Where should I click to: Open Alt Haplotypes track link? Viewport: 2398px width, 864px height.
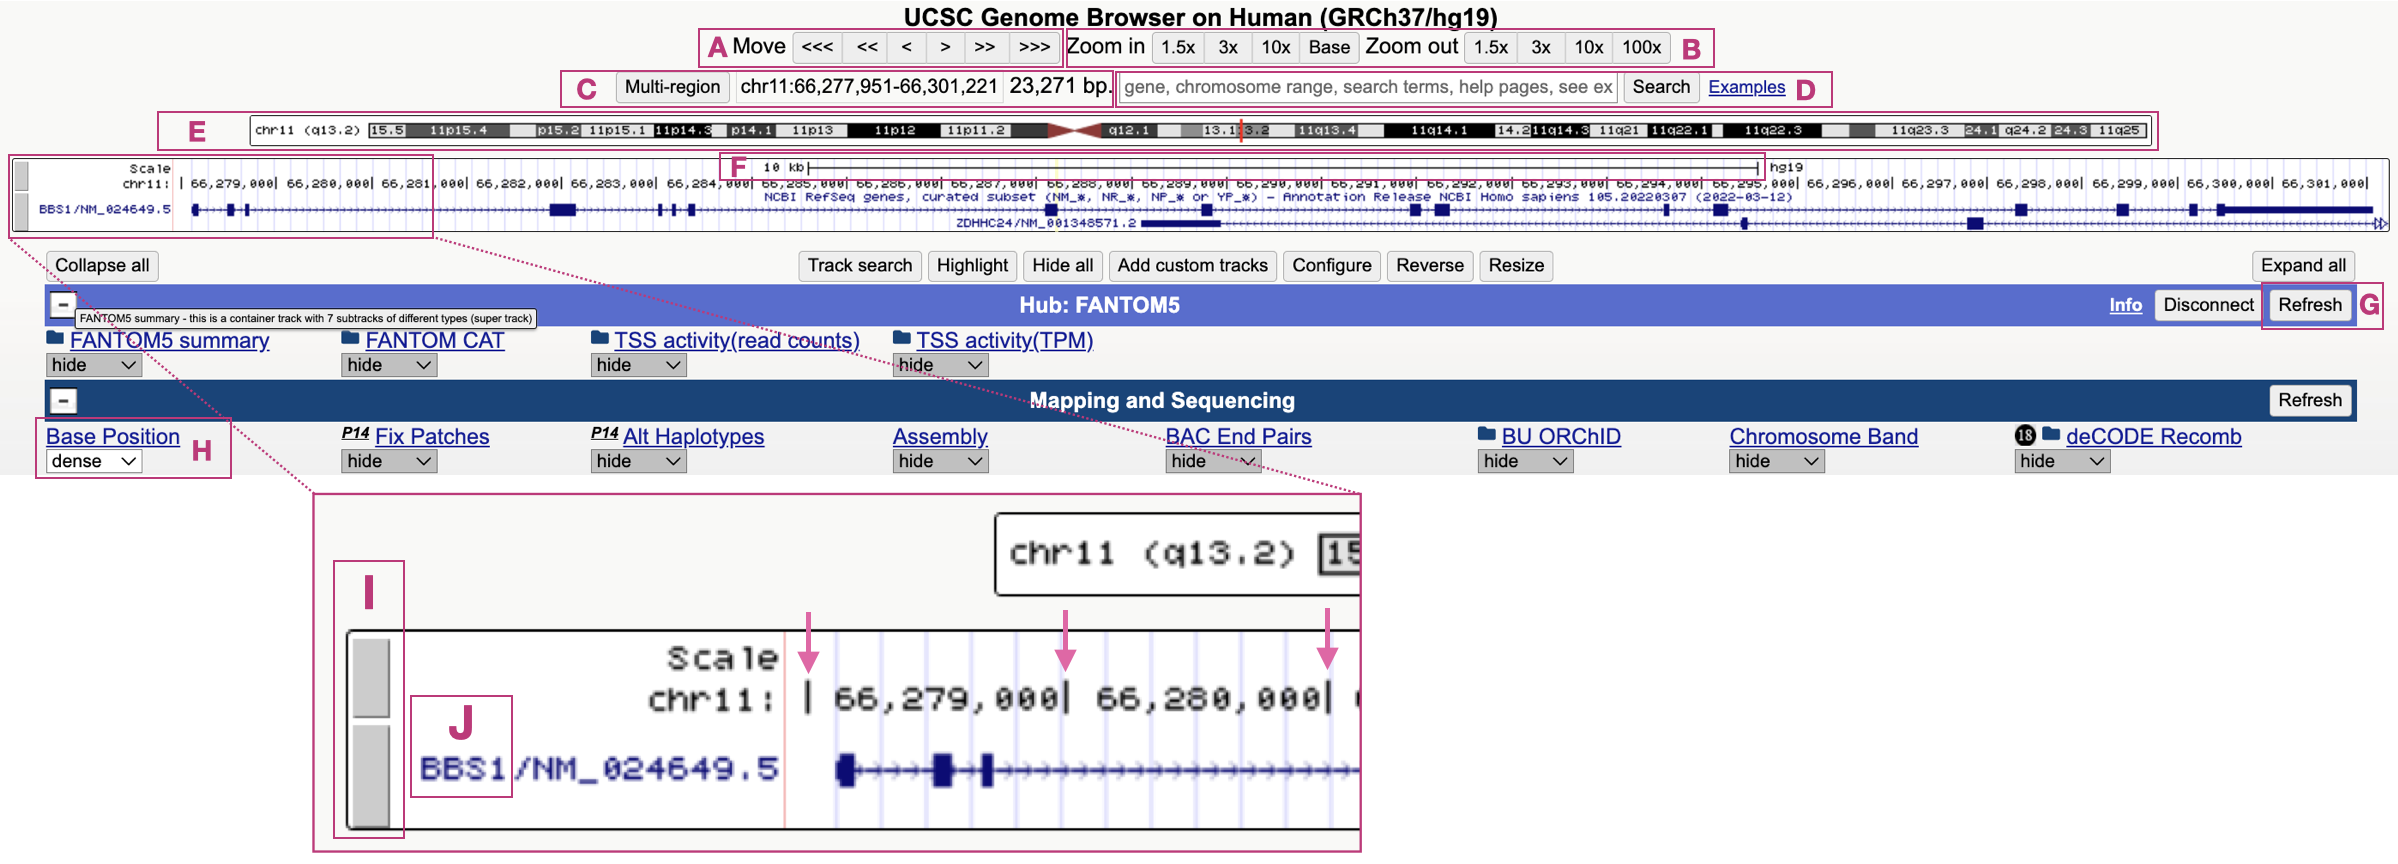[x=693, y=437]
